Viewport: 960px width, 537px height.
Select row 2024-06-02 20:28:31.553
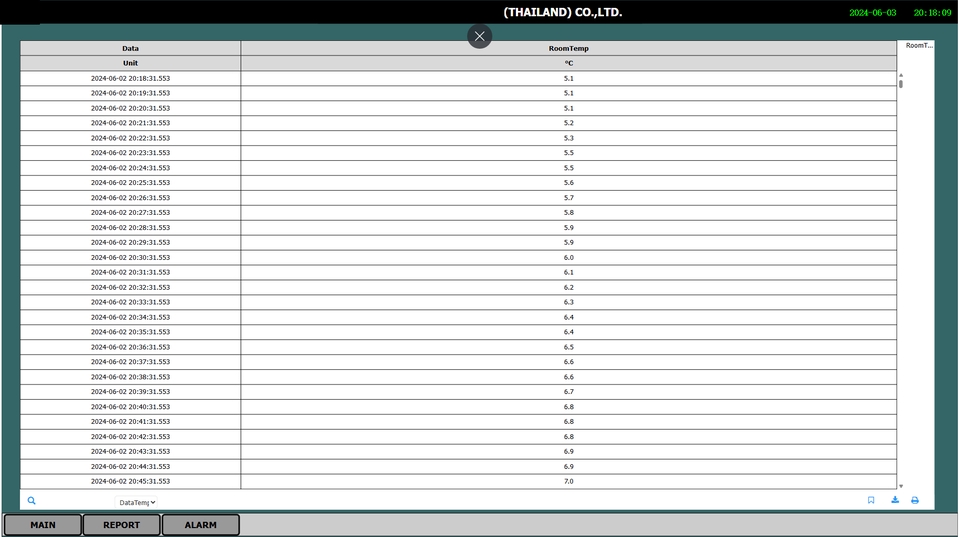pos(459,228)
